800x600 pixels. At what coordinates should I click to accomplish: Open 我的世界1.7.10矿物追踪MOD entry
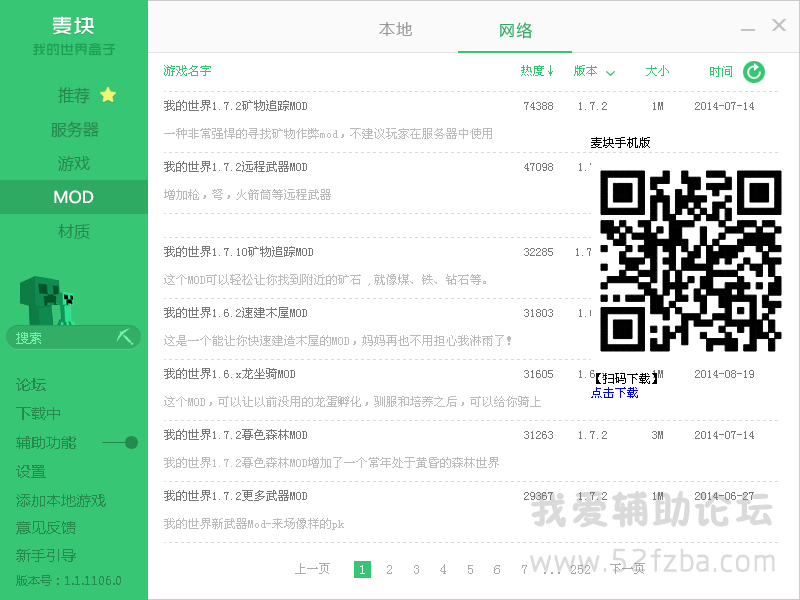238,252
